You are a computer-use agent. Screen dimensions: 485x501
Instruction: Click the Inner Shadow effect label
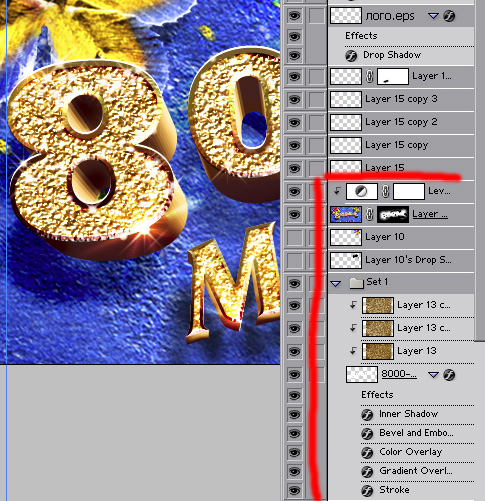[409, 414]
